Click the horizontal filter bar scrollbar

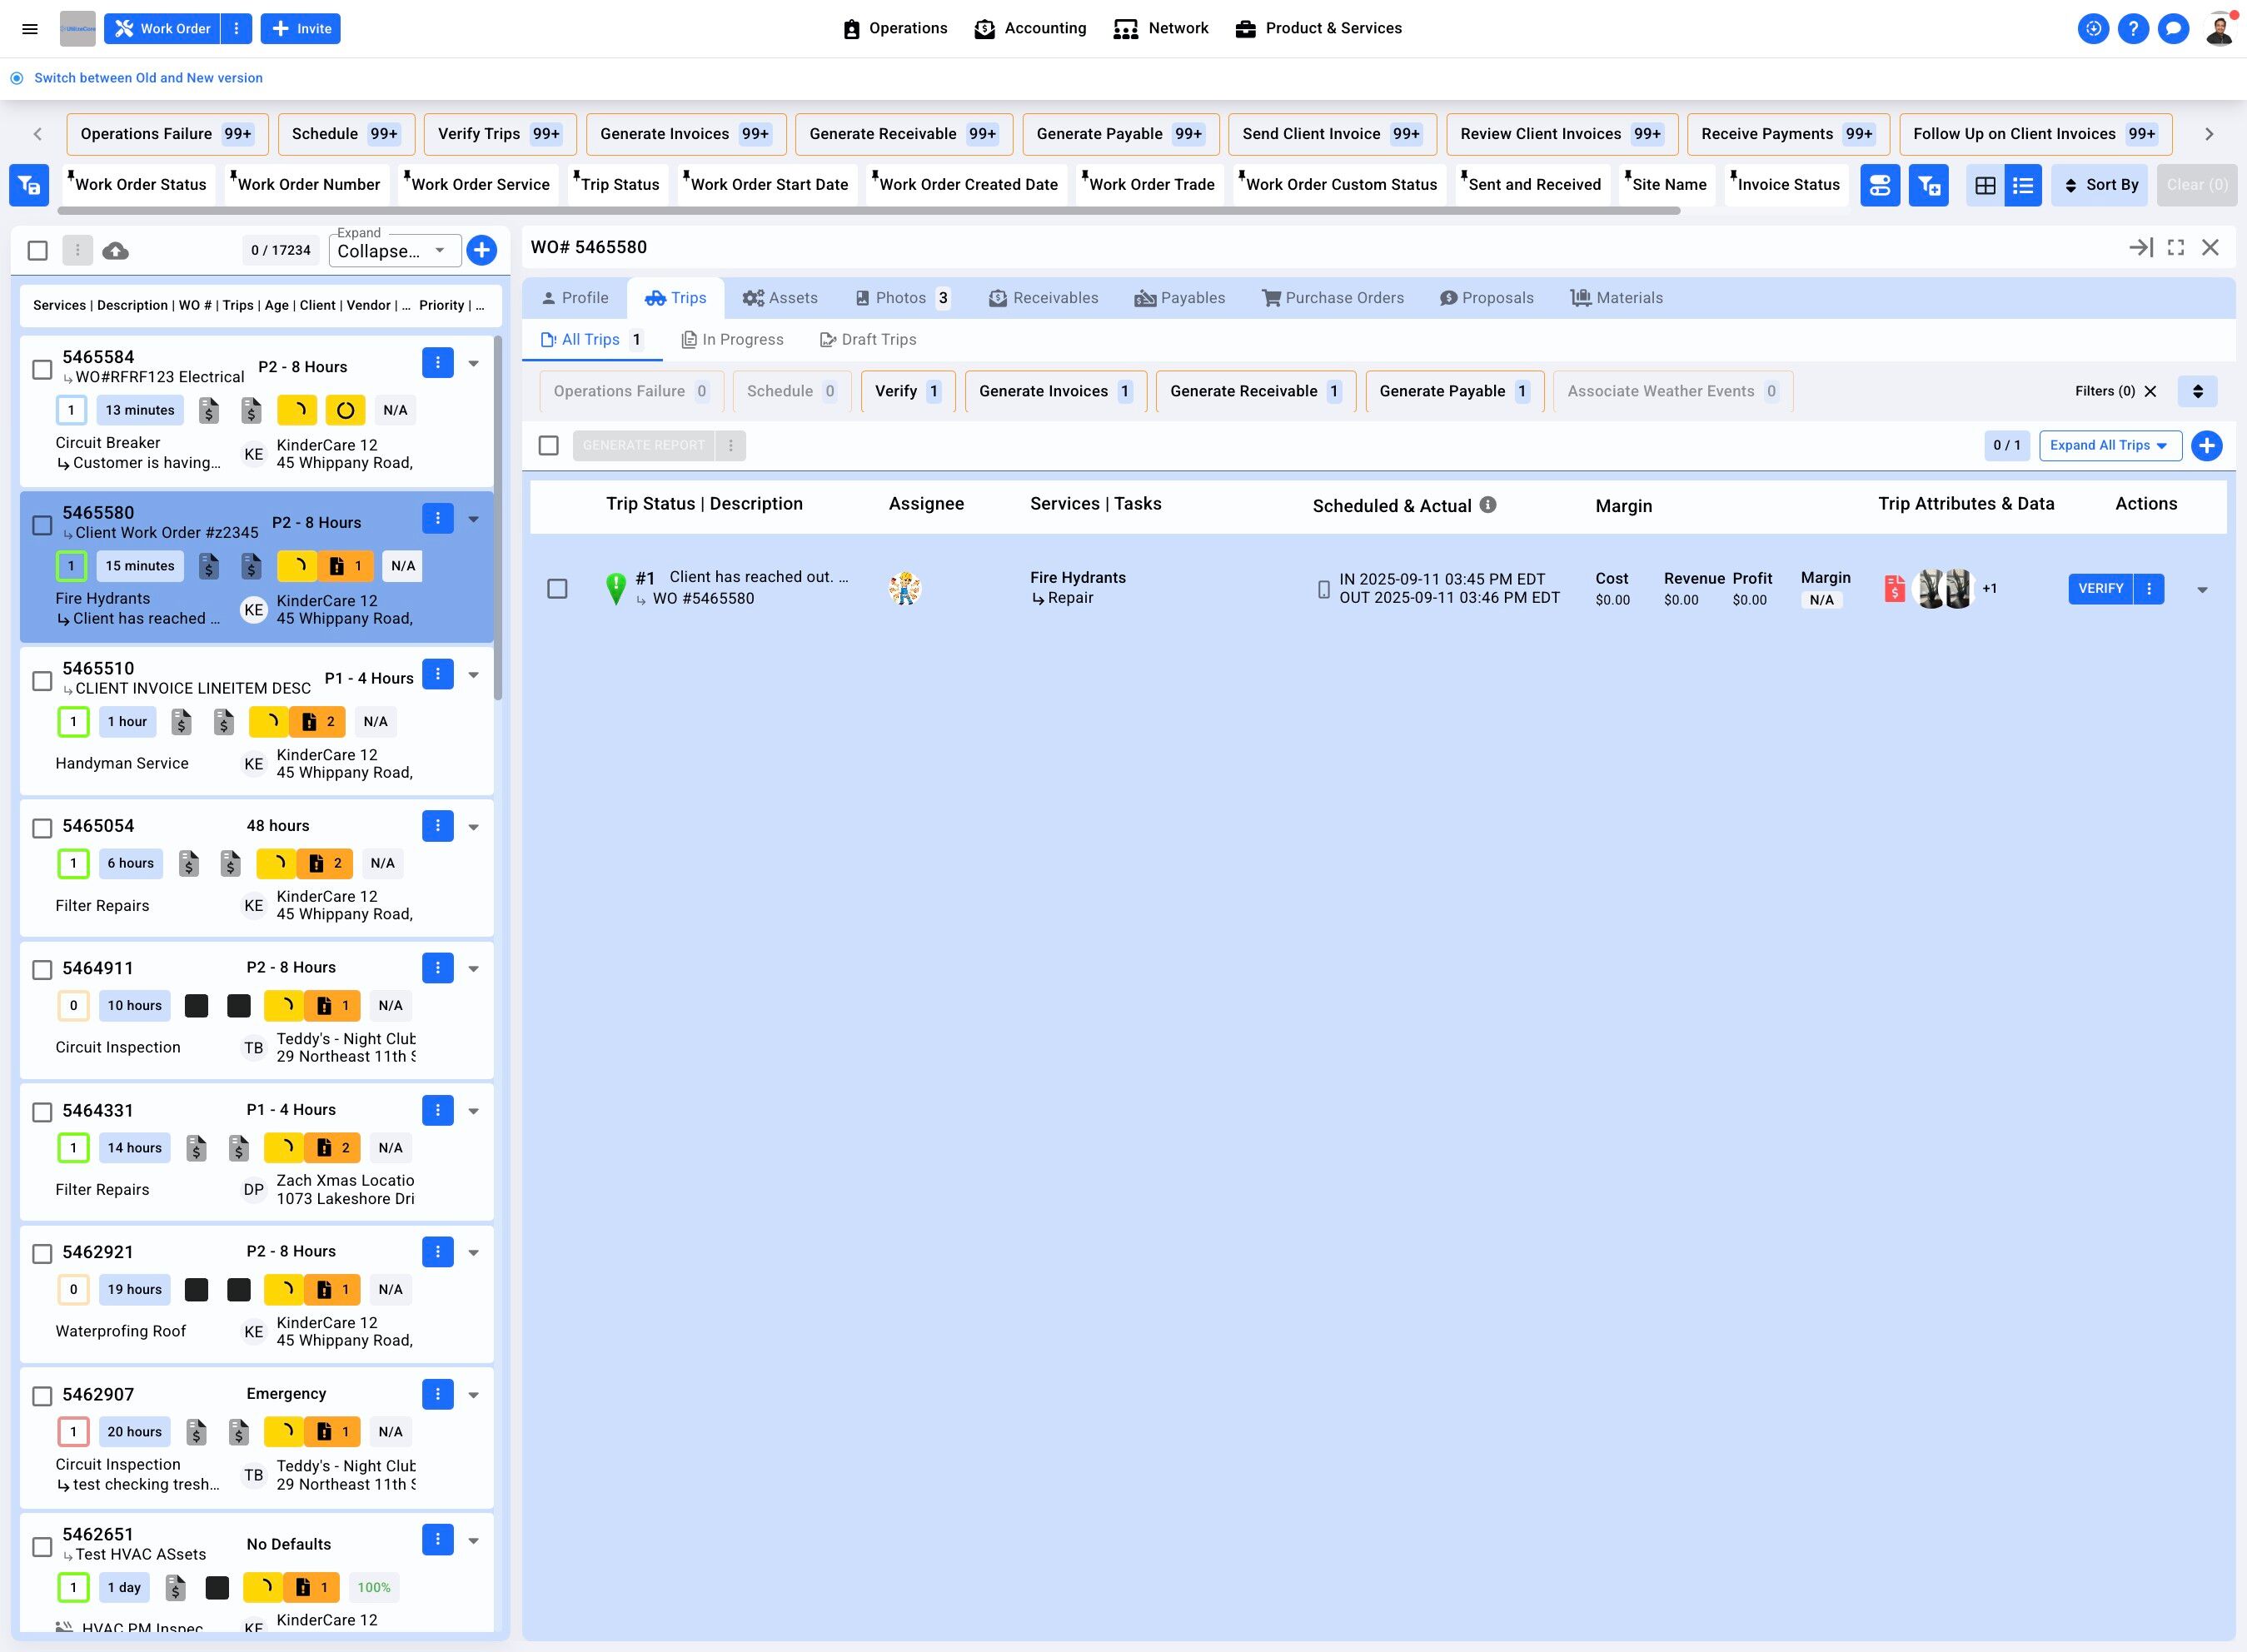tap(868, 211)
